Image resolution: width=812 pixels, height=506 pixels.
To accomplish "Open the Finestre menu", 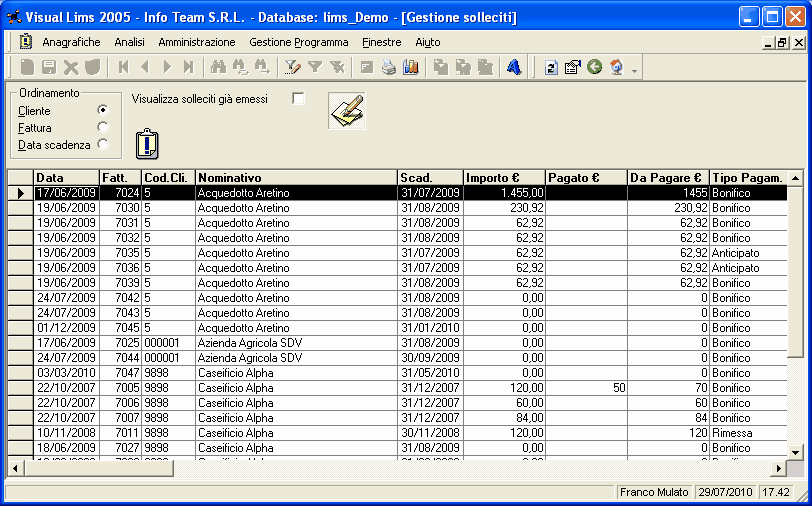I will point(382,42).
